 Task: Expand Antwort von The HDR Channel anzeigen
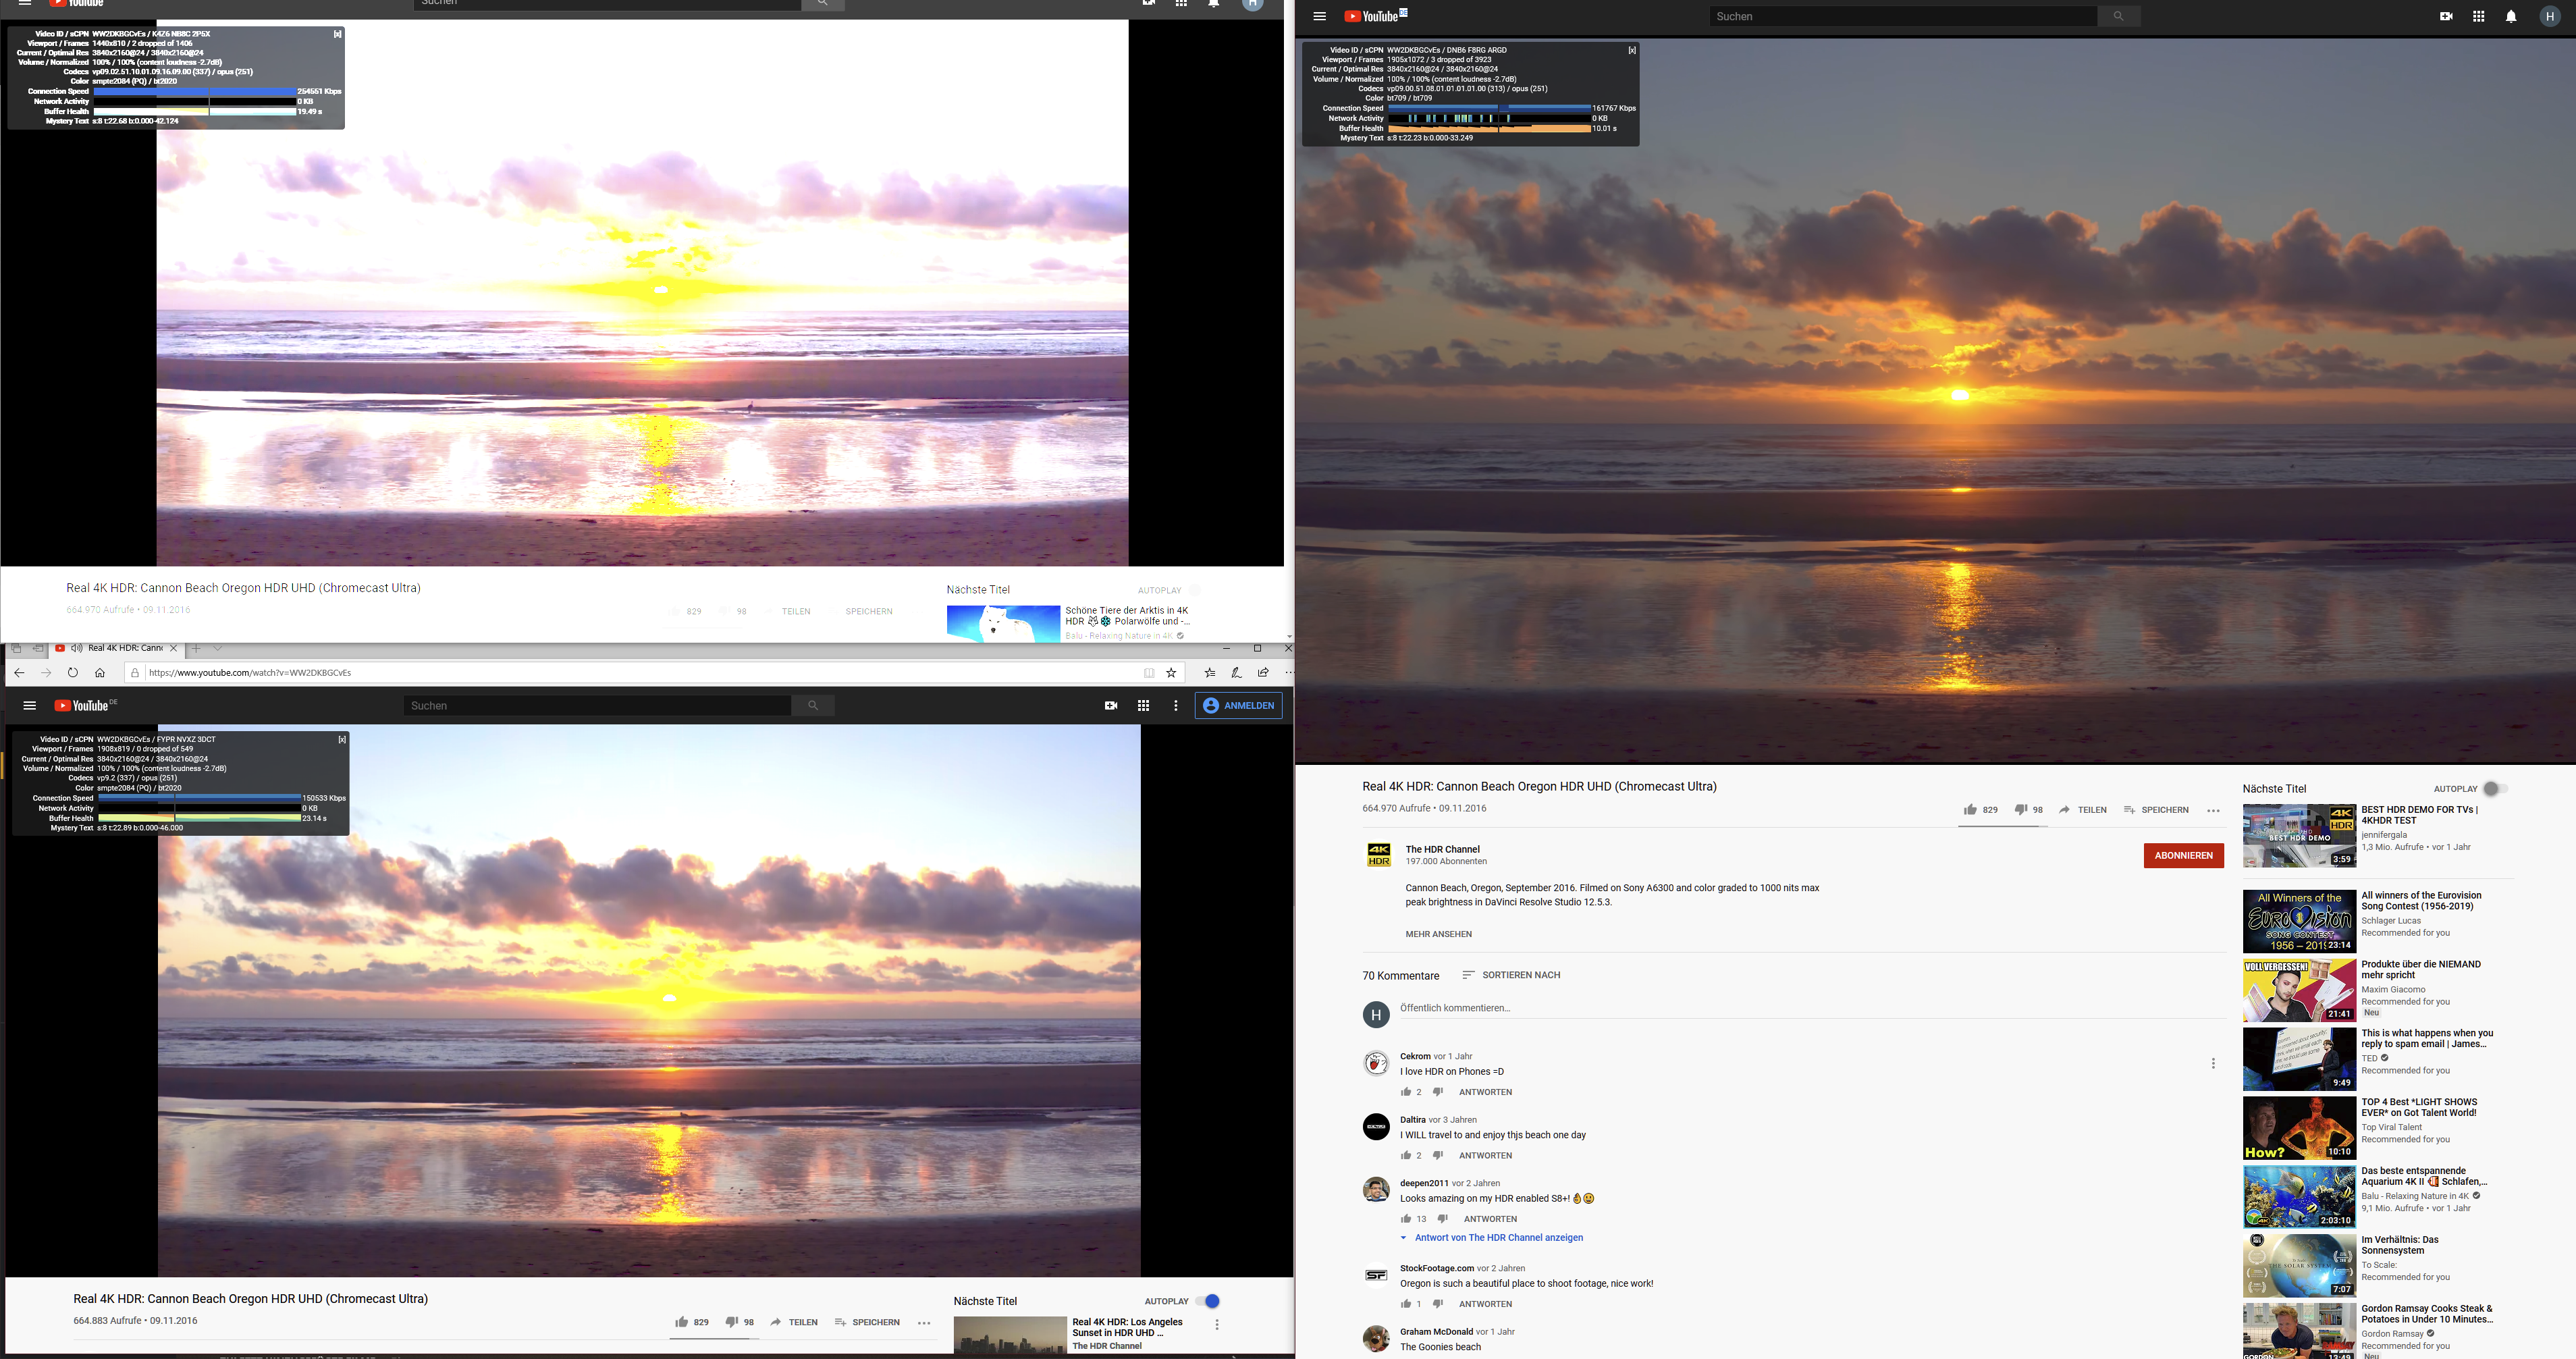1497,1238
